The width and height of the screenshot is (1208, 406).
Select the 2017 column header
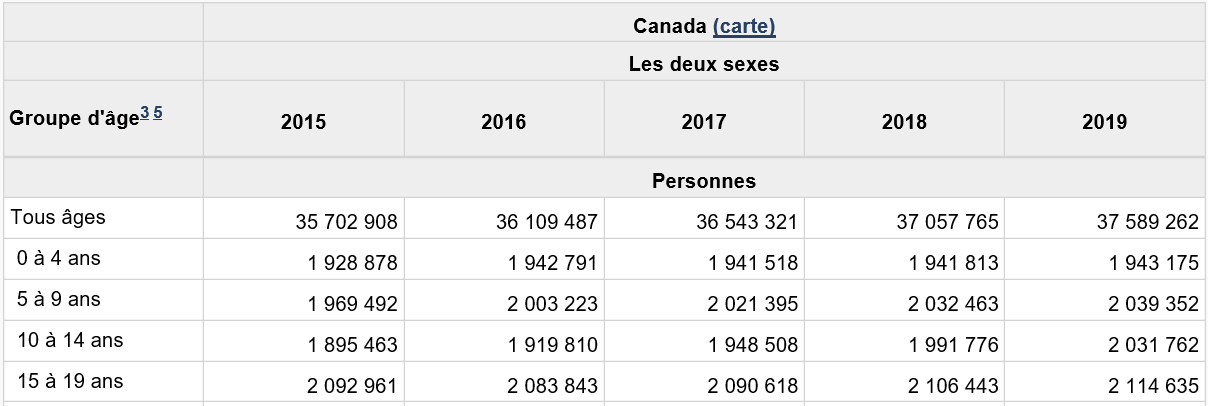coord(704,122)
